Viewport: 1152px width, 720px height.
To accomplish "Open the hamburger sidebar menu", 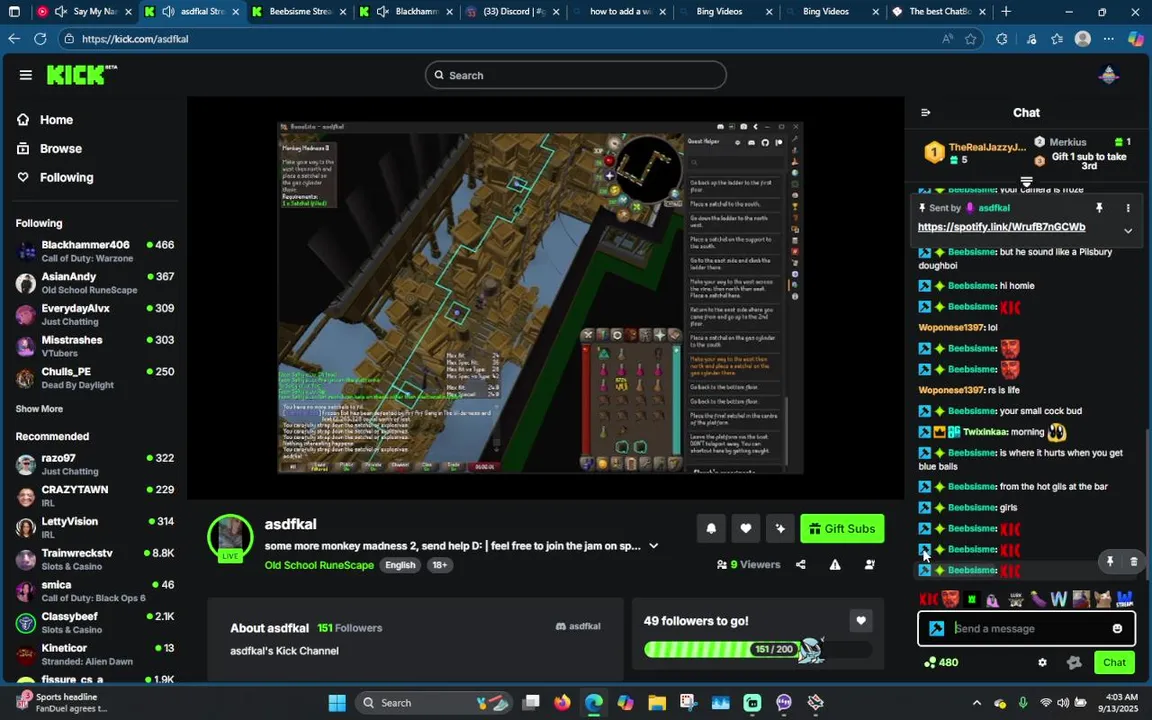I will tap(26, 75).
